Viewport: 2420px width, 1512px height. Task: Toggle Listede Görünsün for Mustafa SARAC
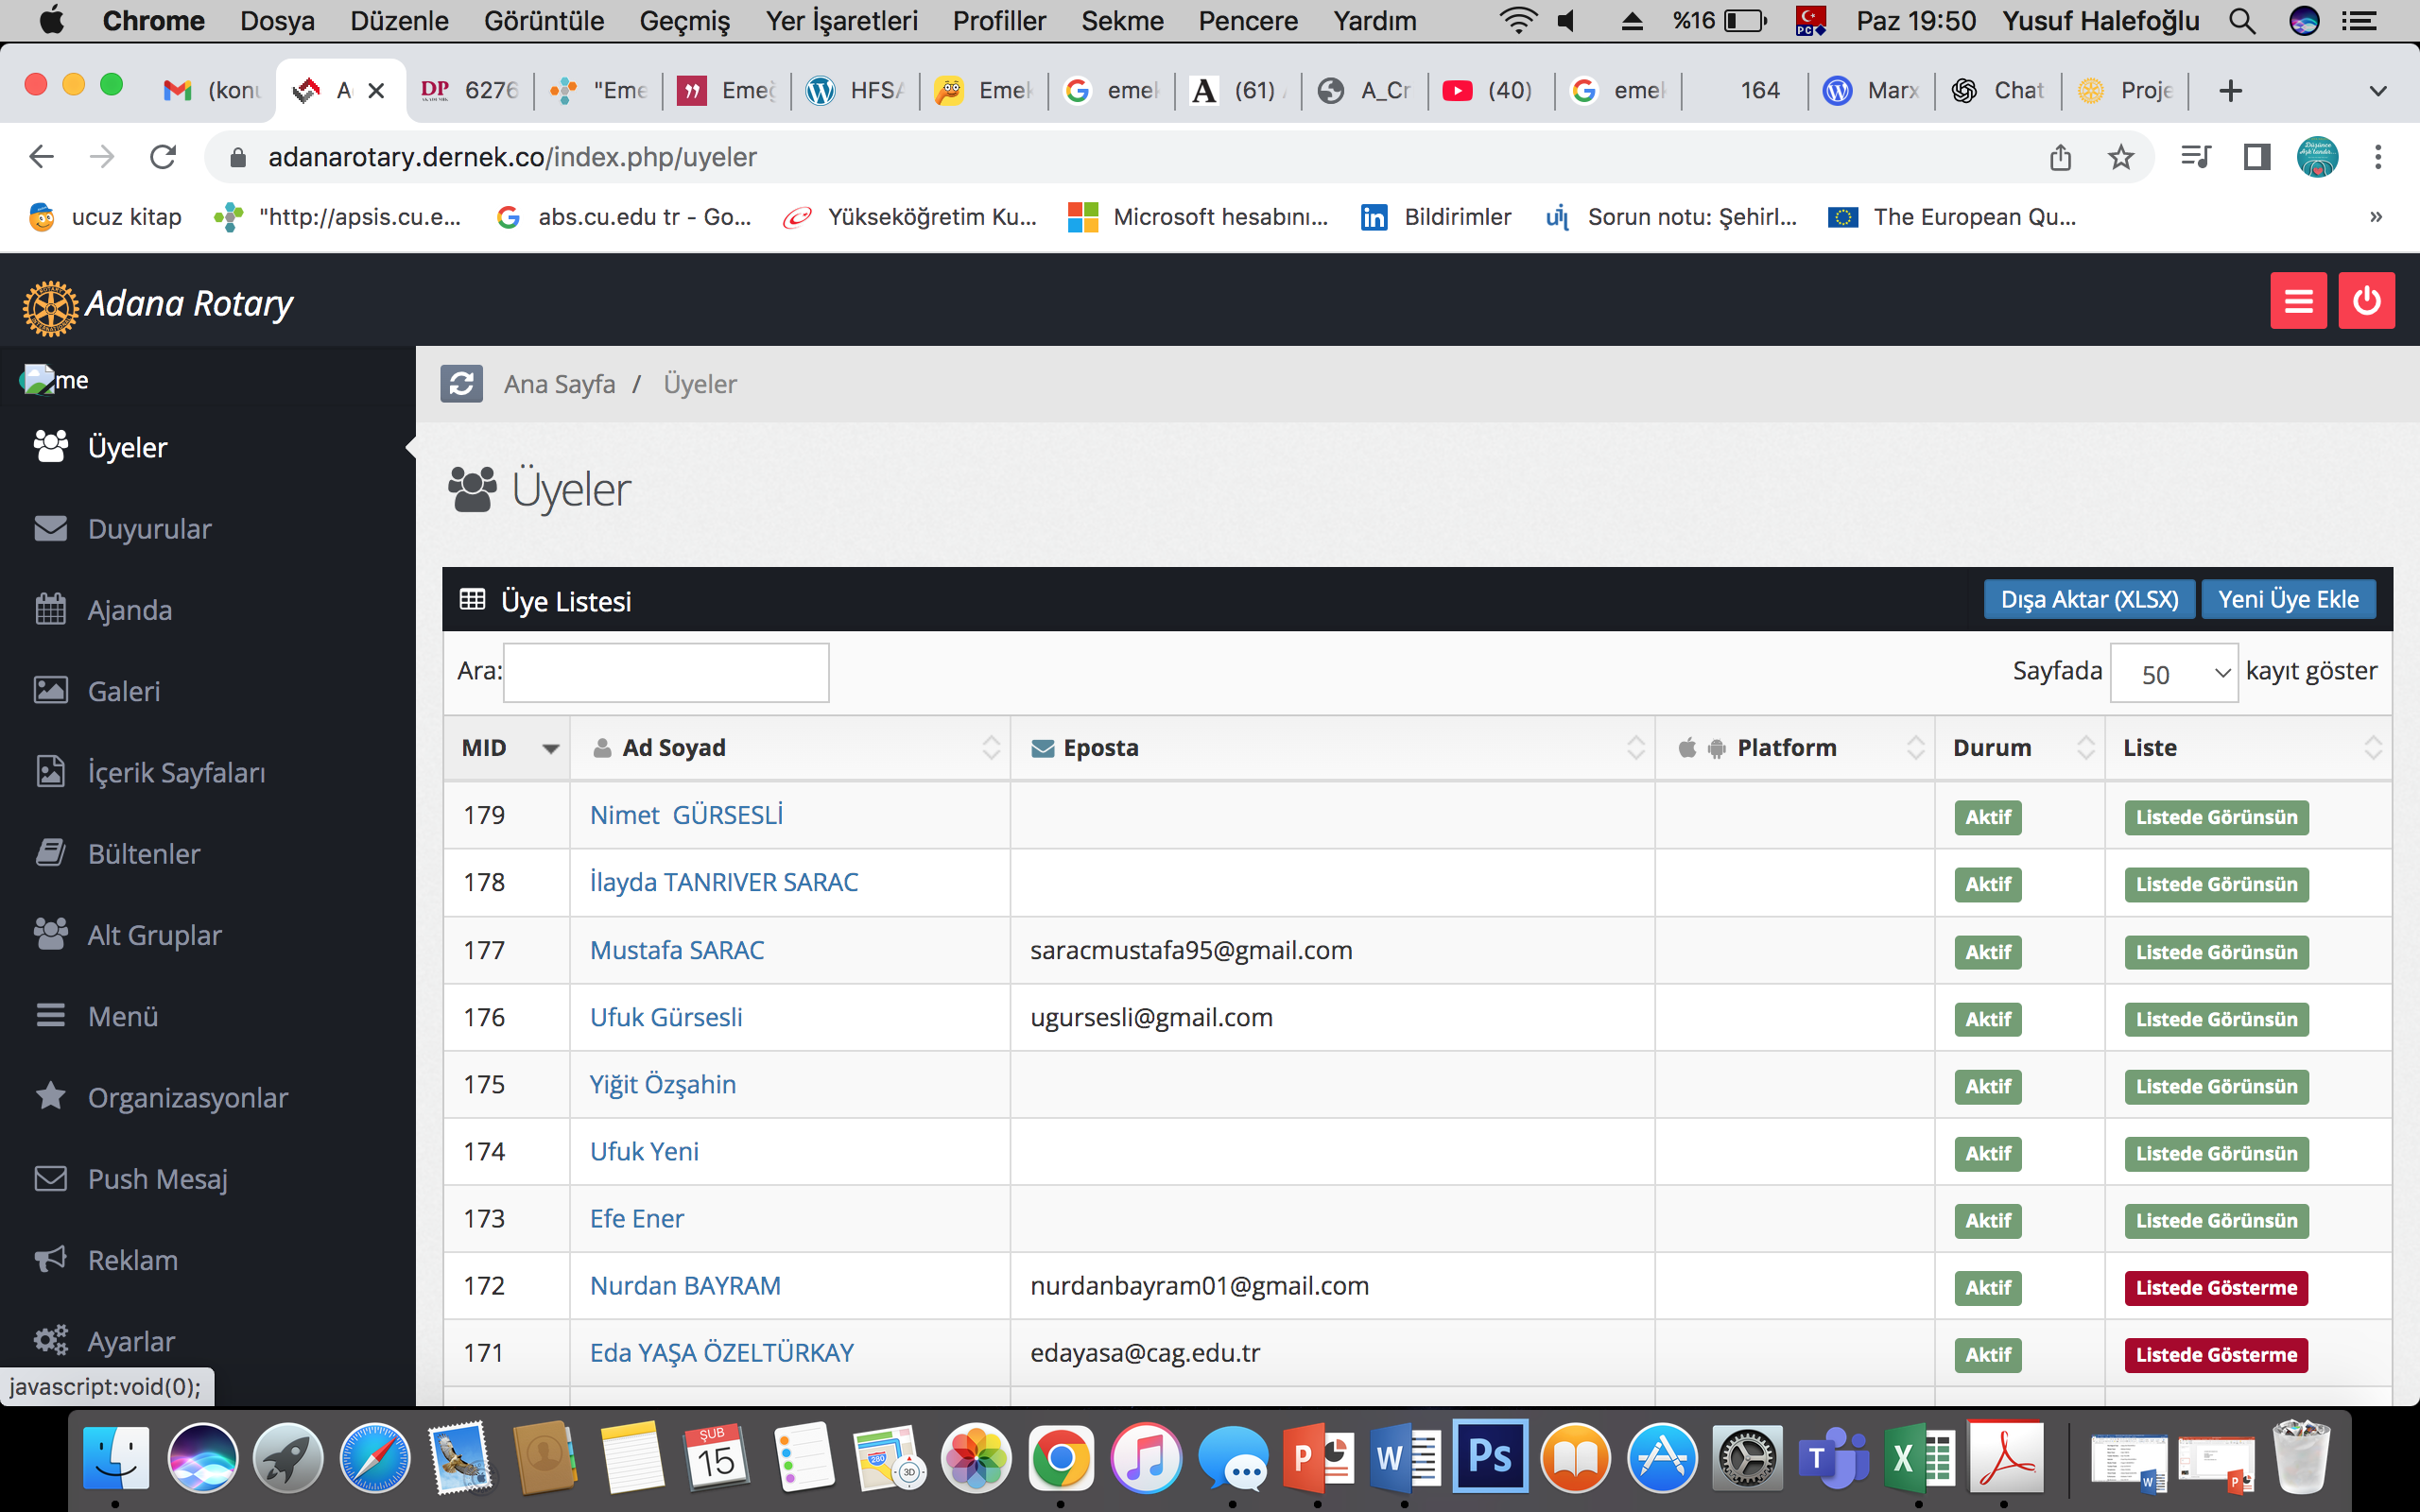pyautogui.click(x=2215, y=952)
